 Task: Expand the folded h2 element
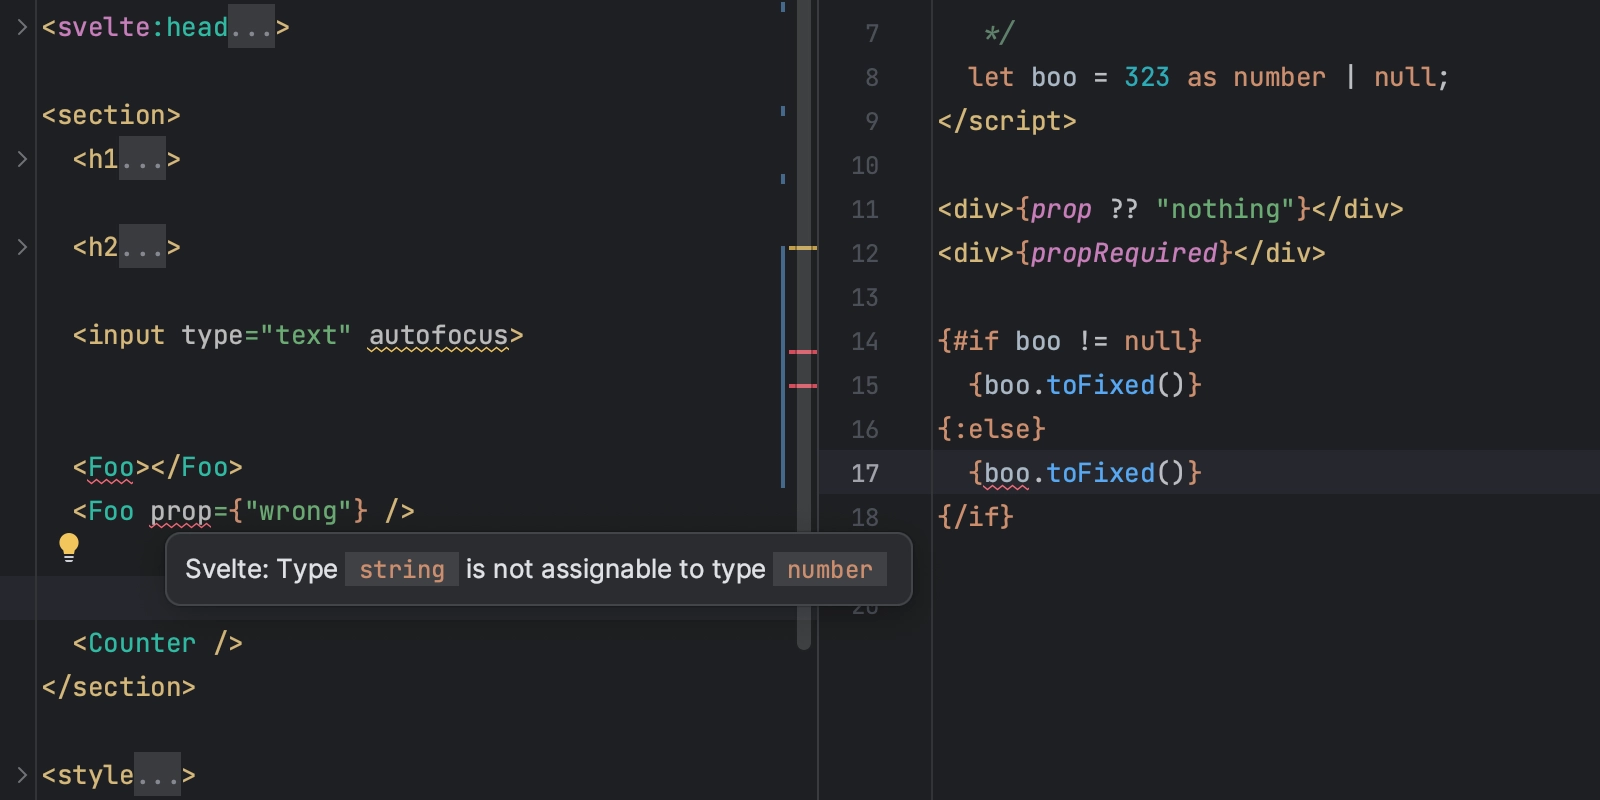pos(22,247)
